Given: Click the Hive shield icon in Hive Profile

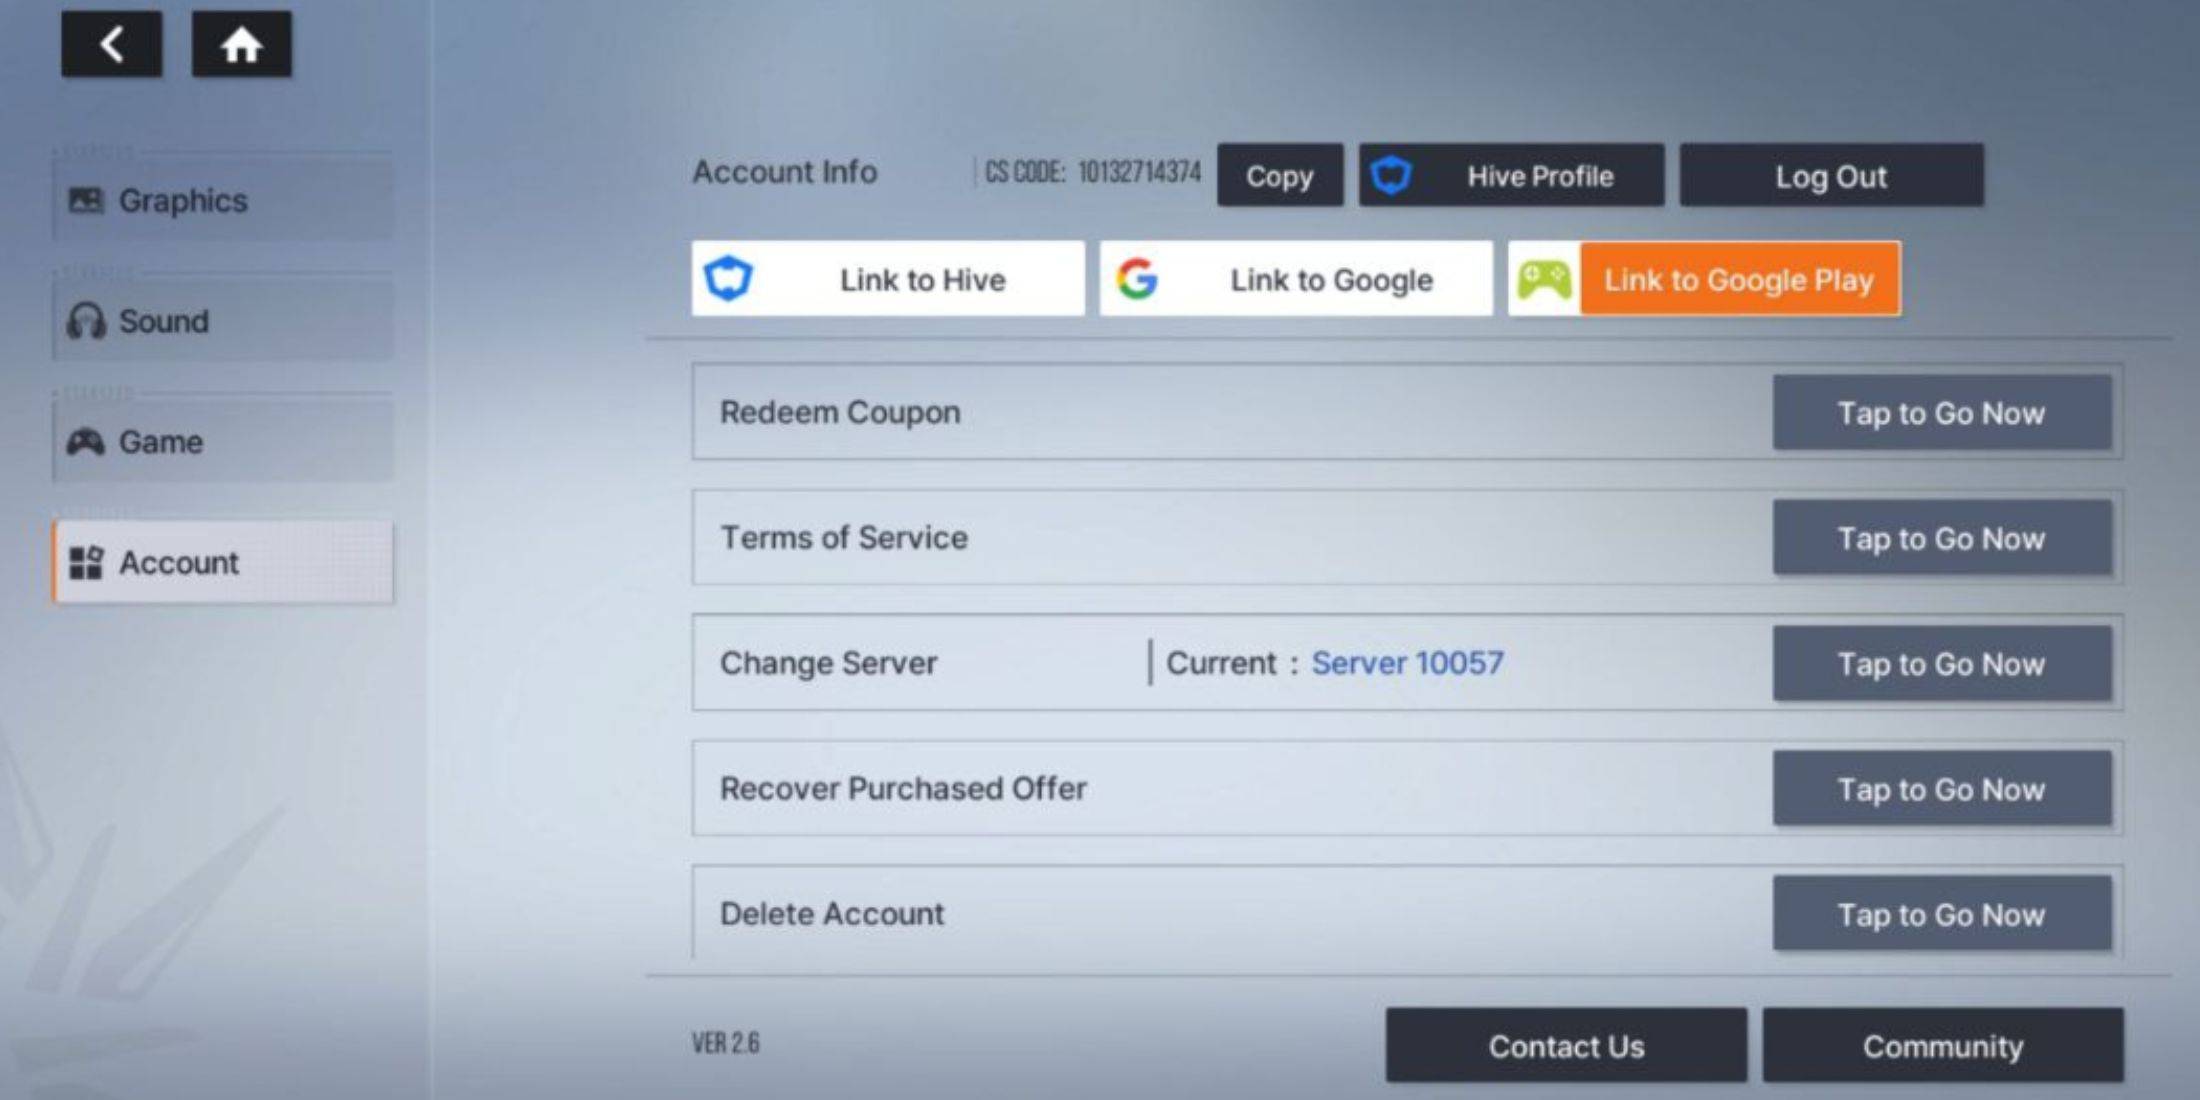Looking at the screenshot, I should [1391, 176].
